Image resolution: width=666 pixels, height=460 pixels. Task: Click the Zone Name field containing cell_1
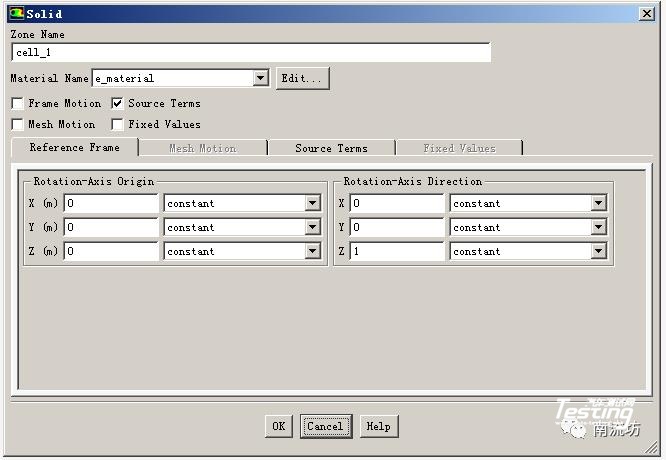click(x=251, y=52)
